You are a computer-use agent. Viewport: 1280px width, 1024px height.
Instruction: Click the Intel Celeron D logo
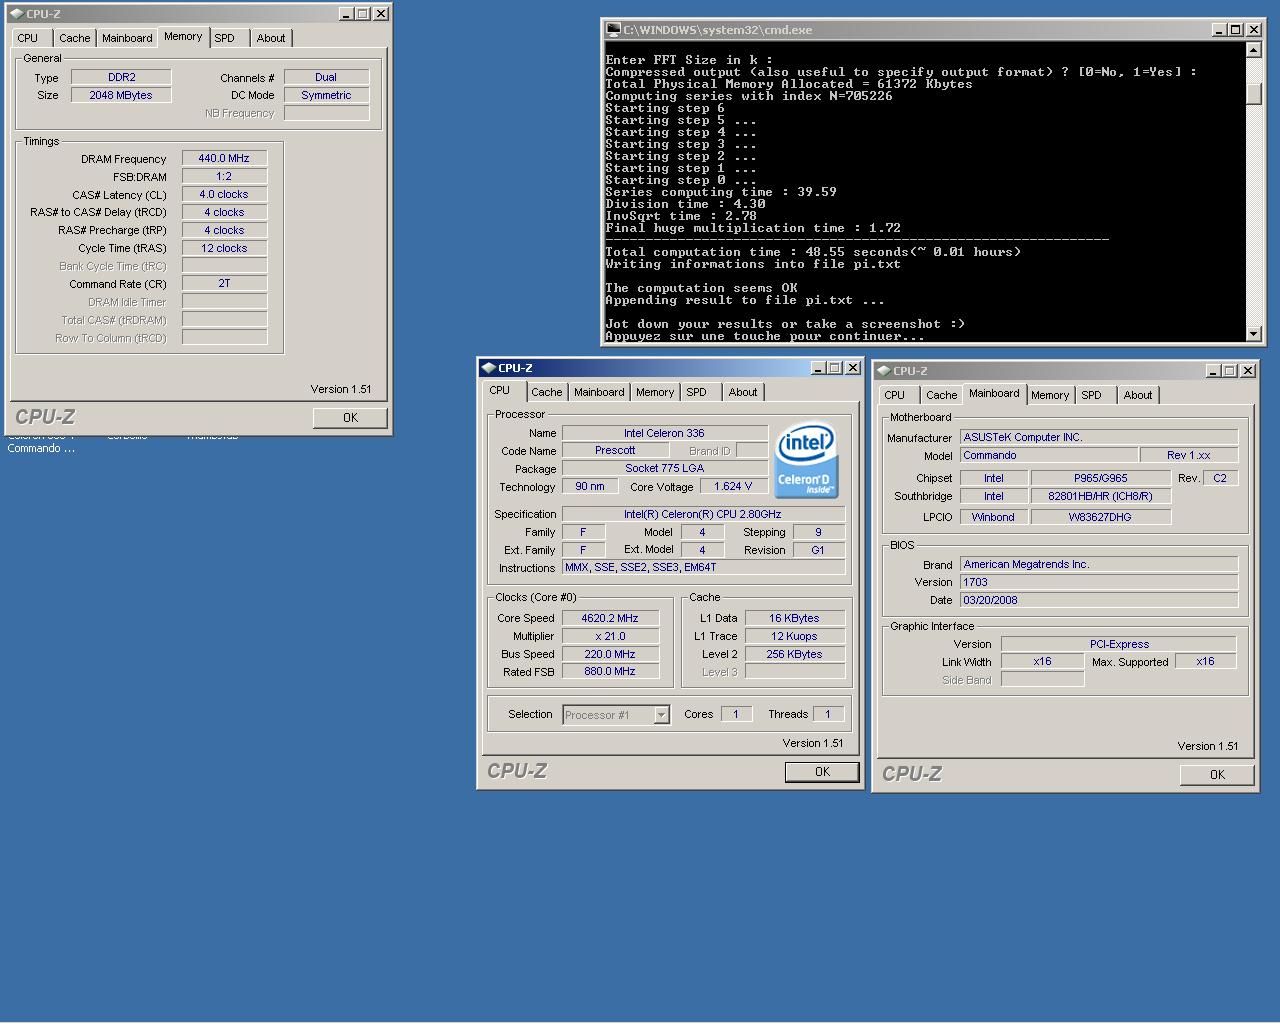[806, 459]
